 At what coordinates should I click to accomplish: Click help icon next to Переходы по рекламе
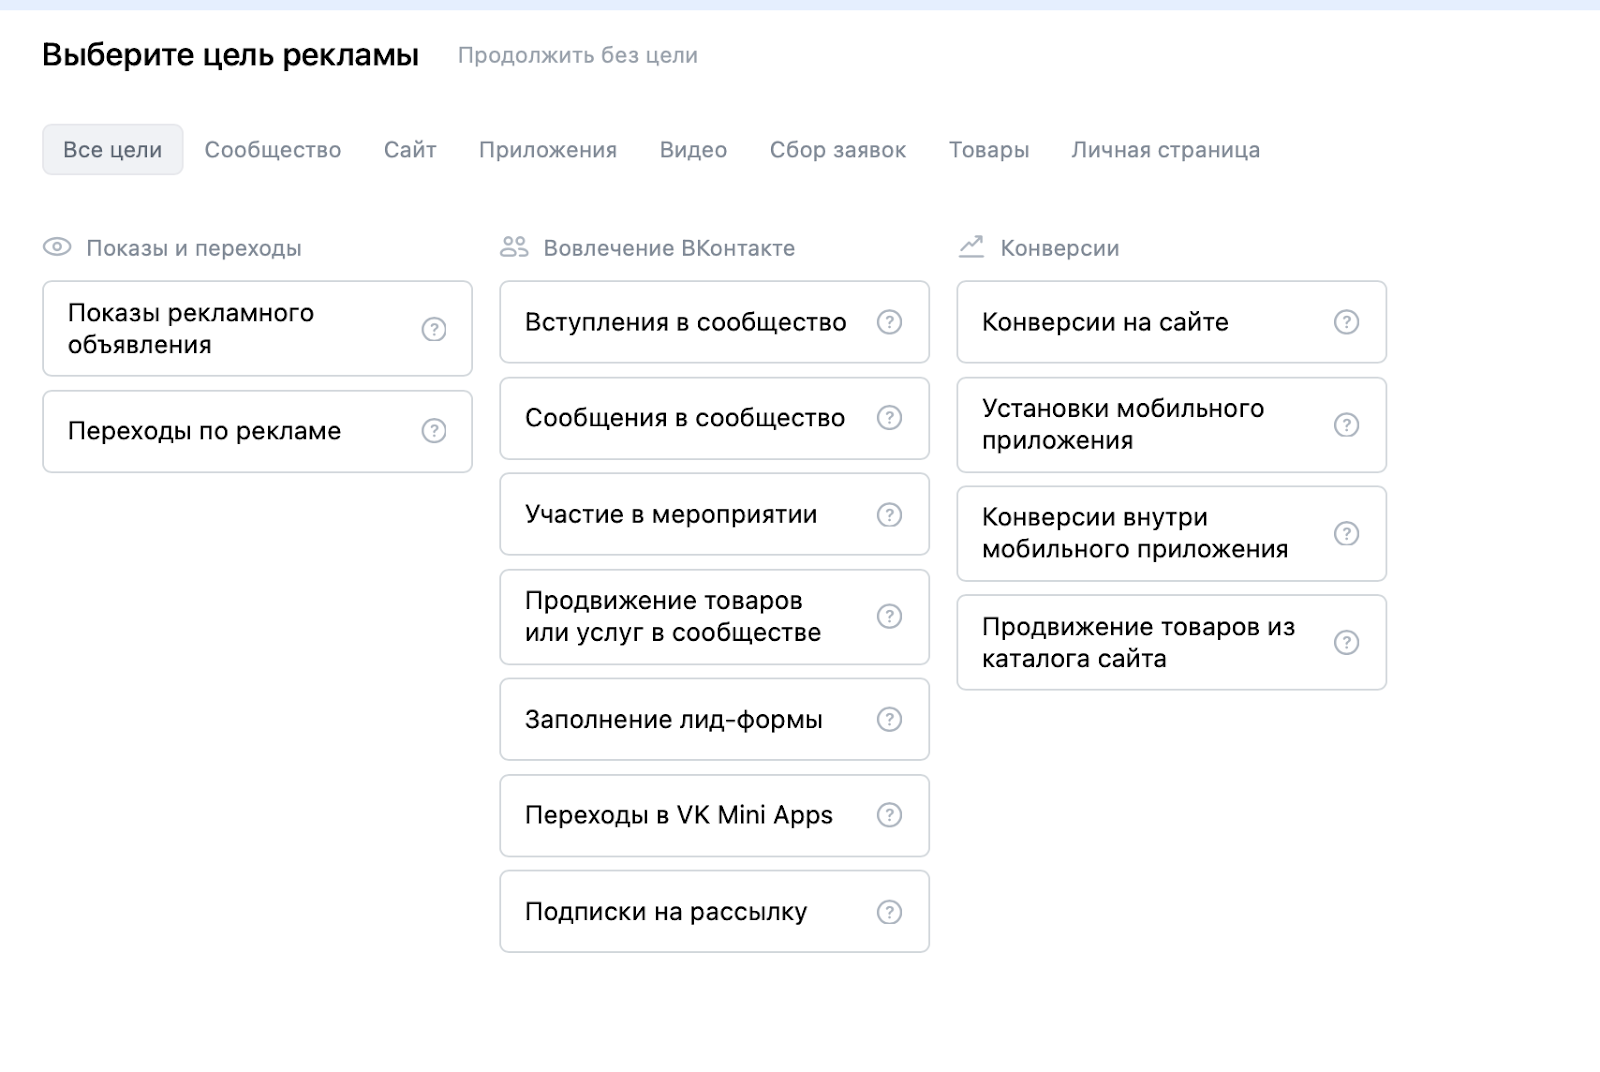433,431
